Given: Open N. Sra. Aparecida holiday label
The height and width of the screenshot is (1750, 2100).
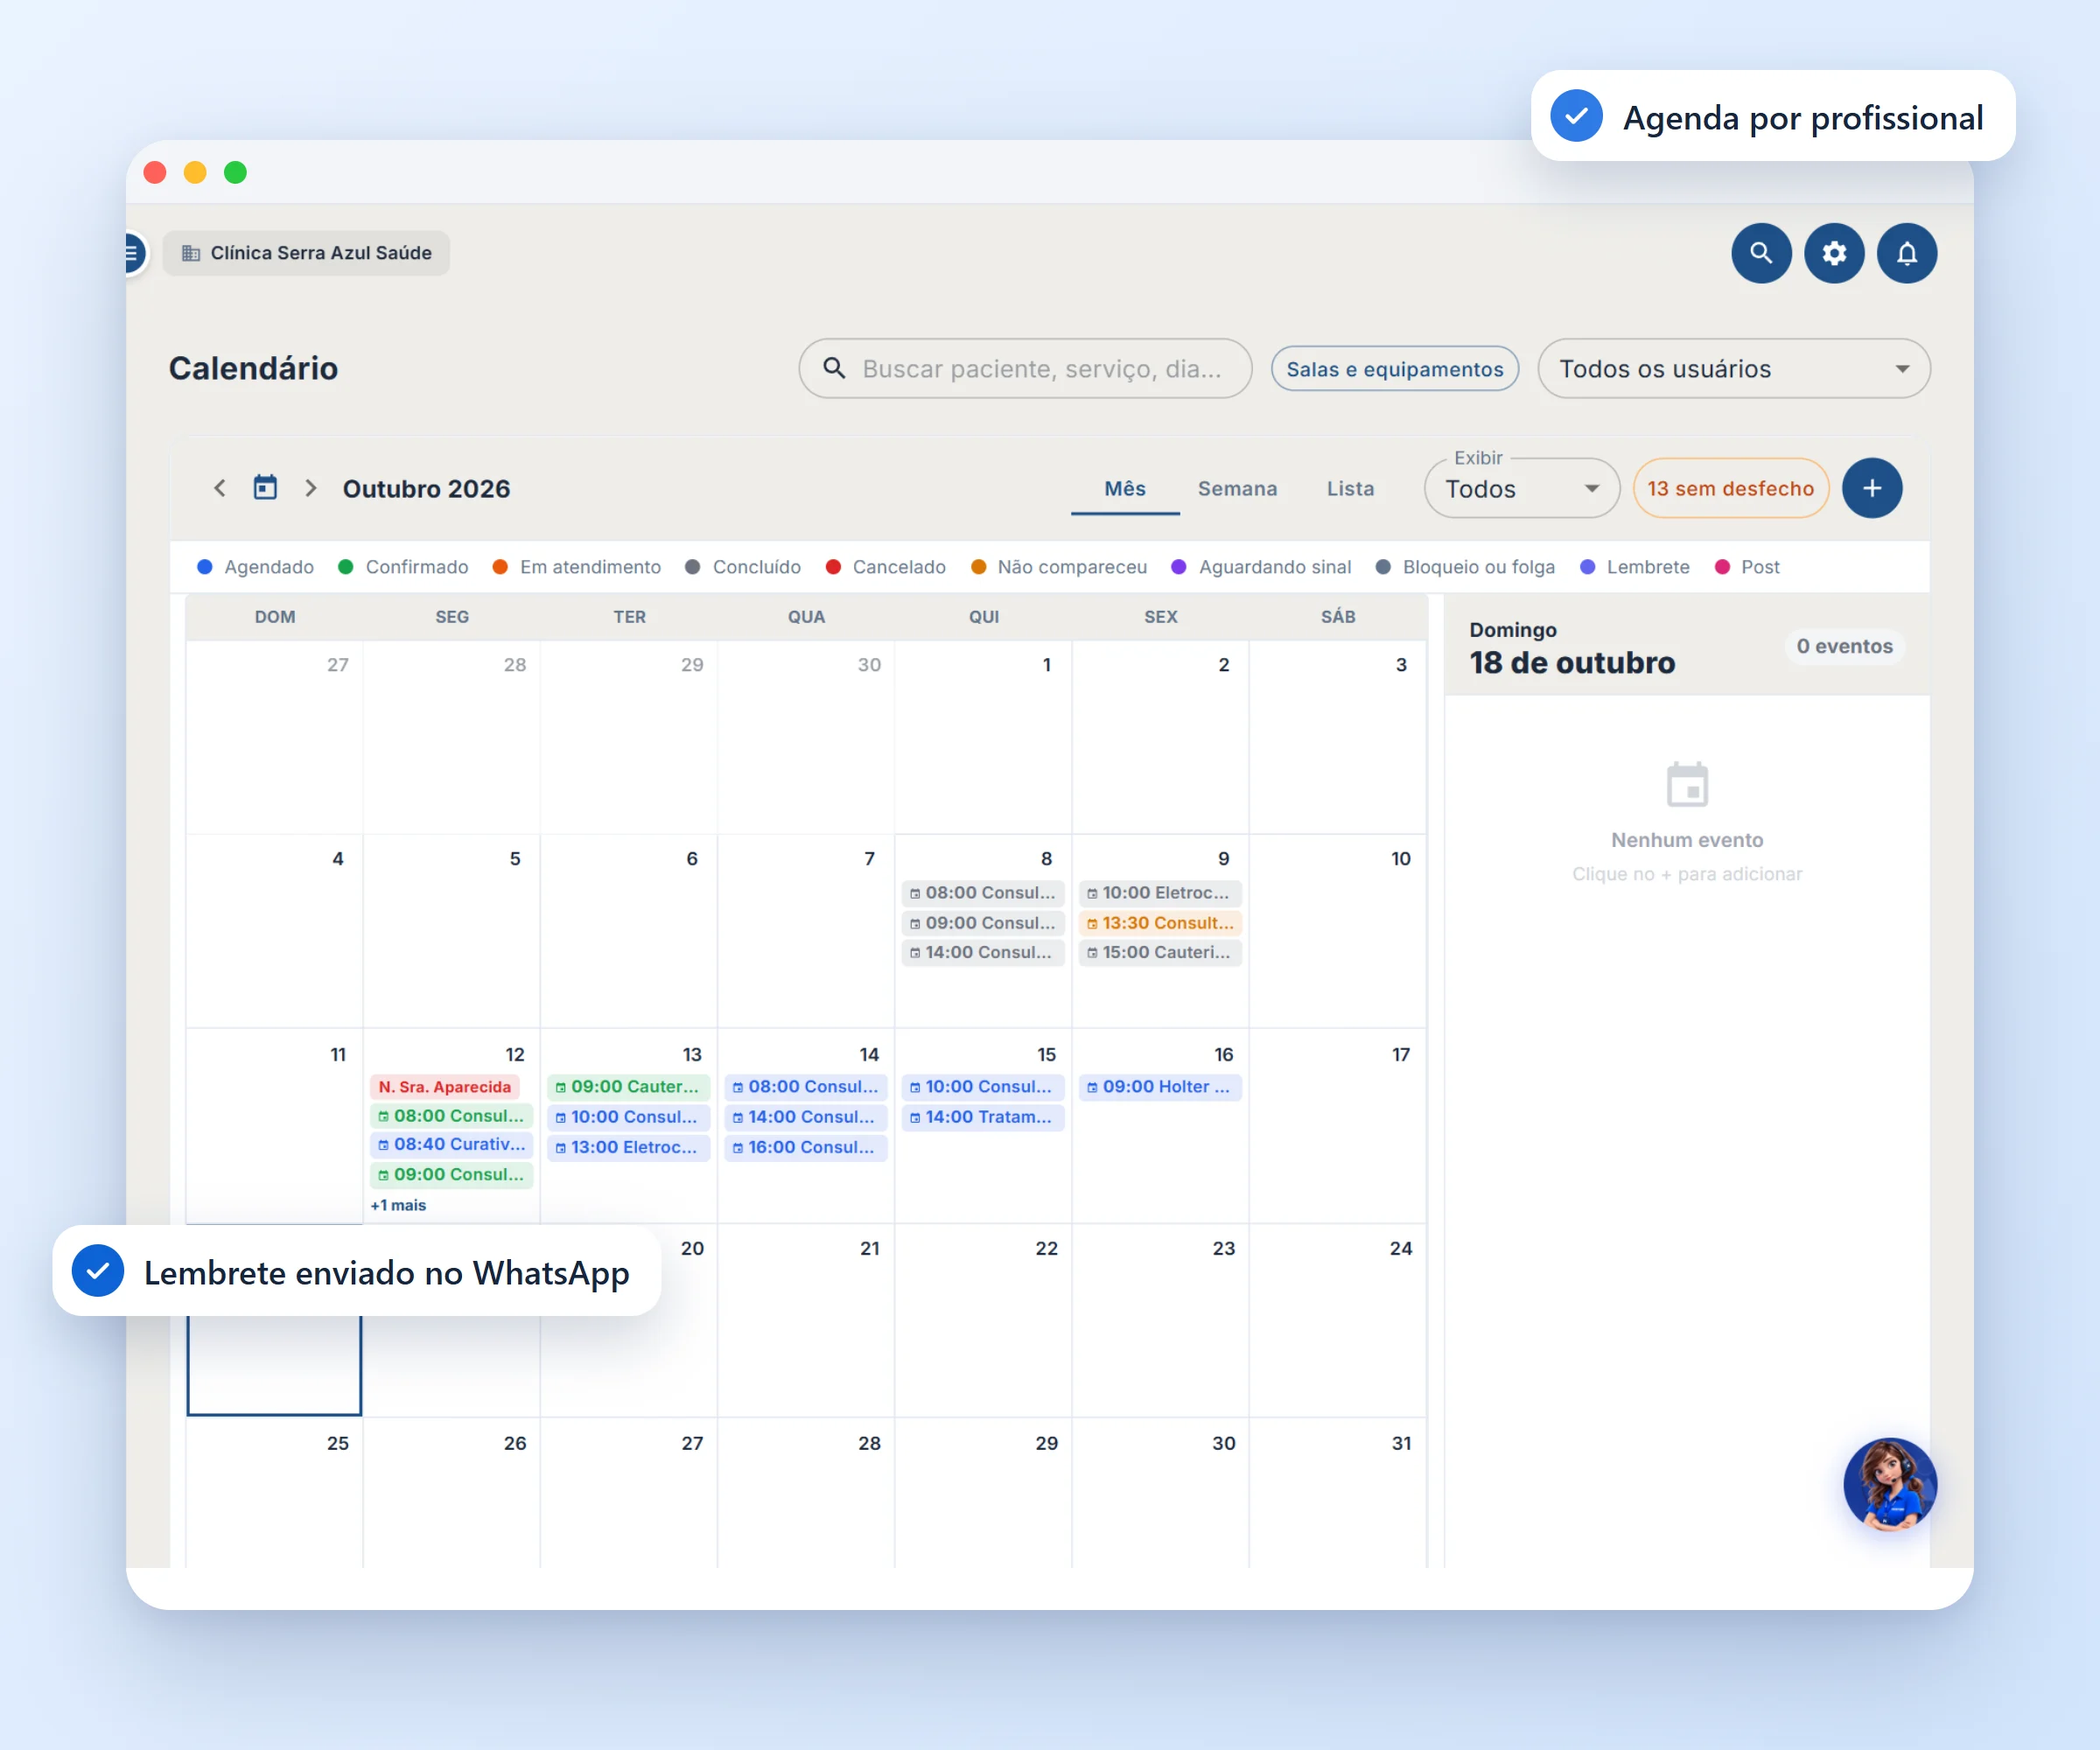Looking at the screenshot, I should tap(445, 1087).
